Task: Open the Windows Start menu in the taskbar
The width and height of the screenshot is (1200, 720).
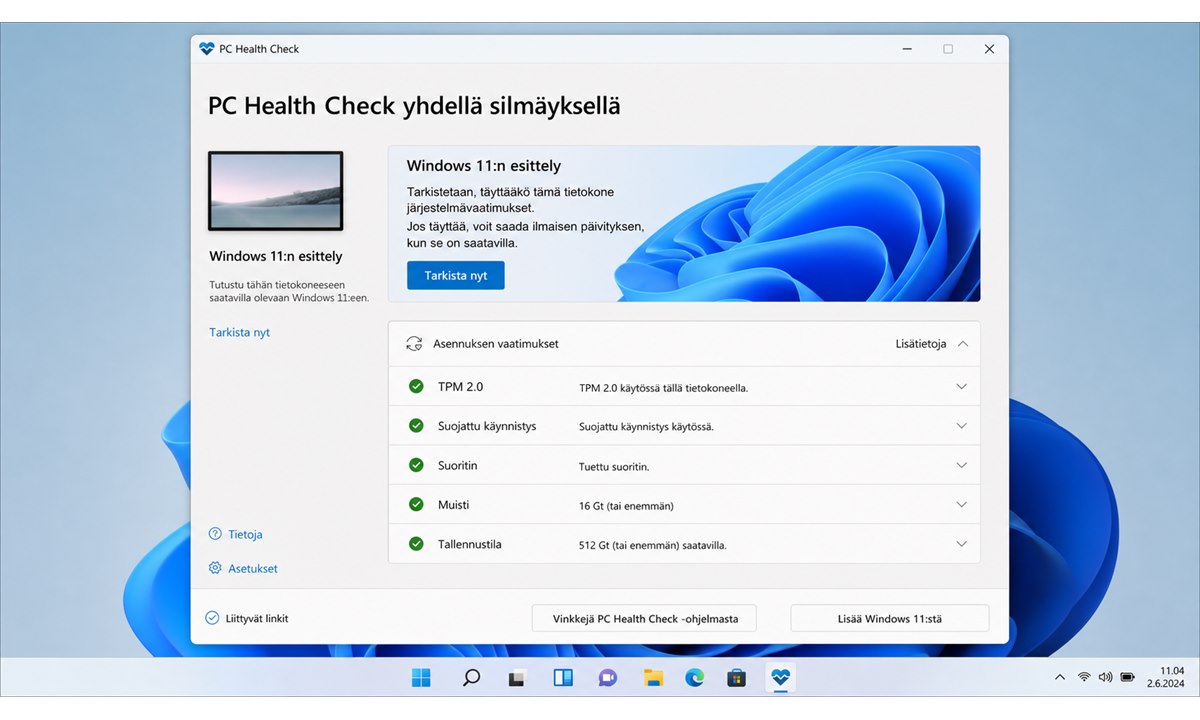Action: click(421, 678)
